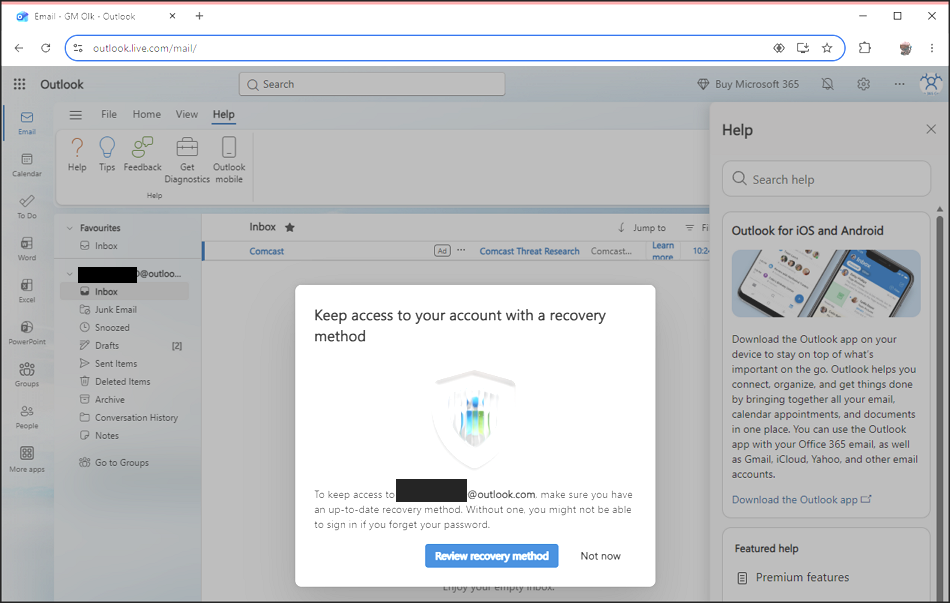Open Tips lightbulb in the ribbon

pos(107,154)
